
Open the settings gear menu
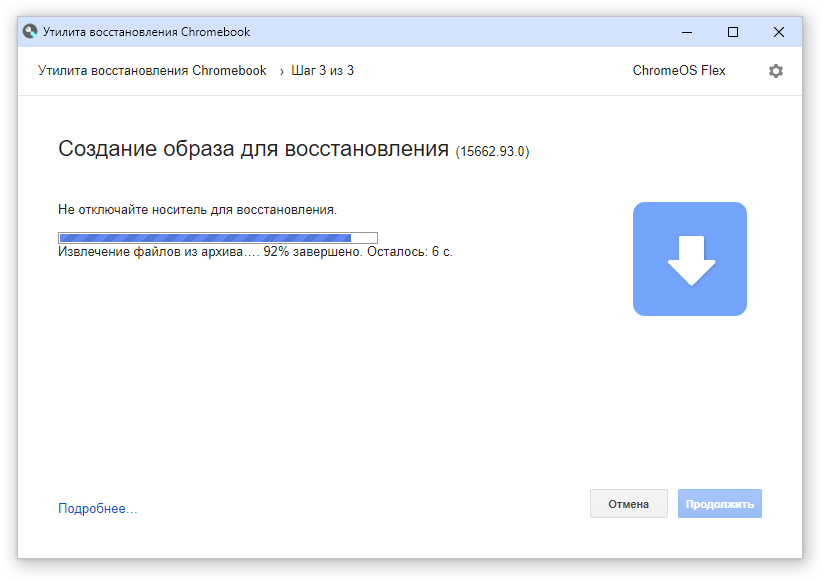tap(776, 71)
